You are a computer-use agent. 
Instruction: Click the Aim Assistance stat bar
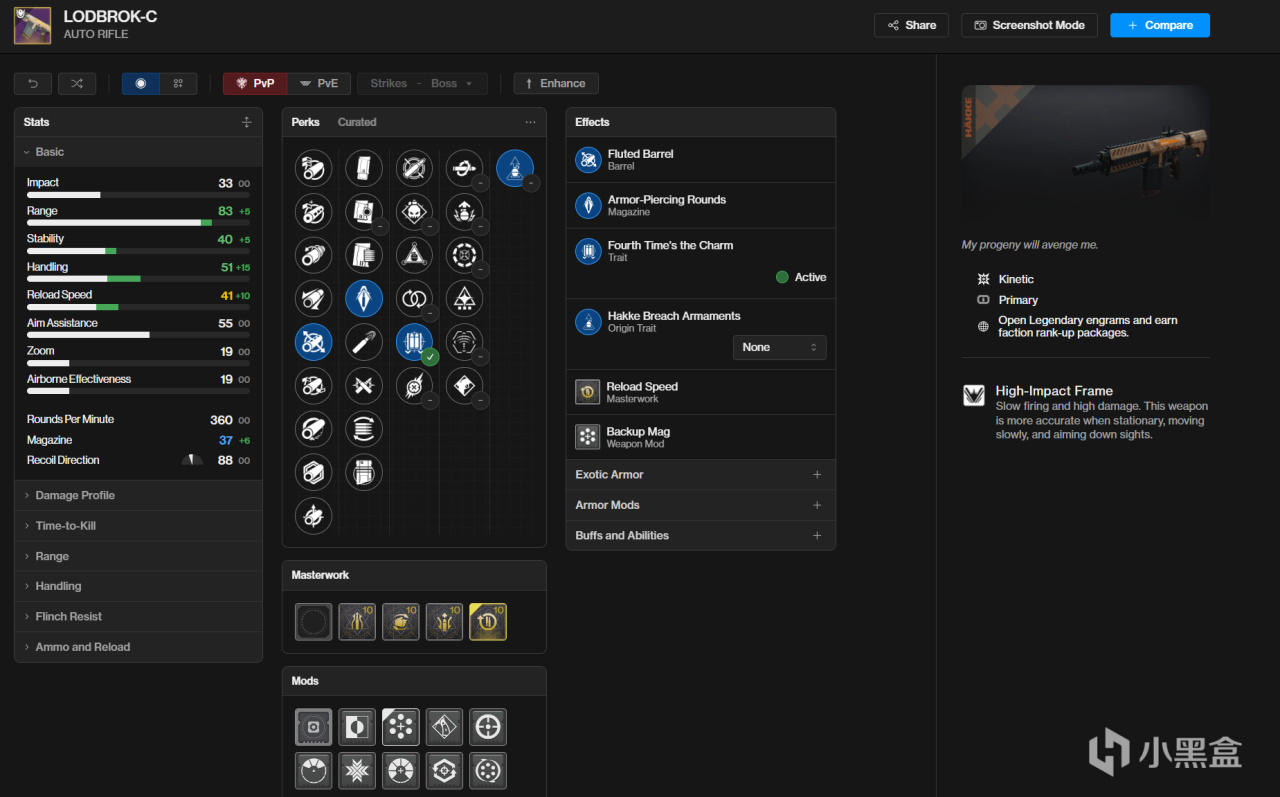click(x=138, y=335)
